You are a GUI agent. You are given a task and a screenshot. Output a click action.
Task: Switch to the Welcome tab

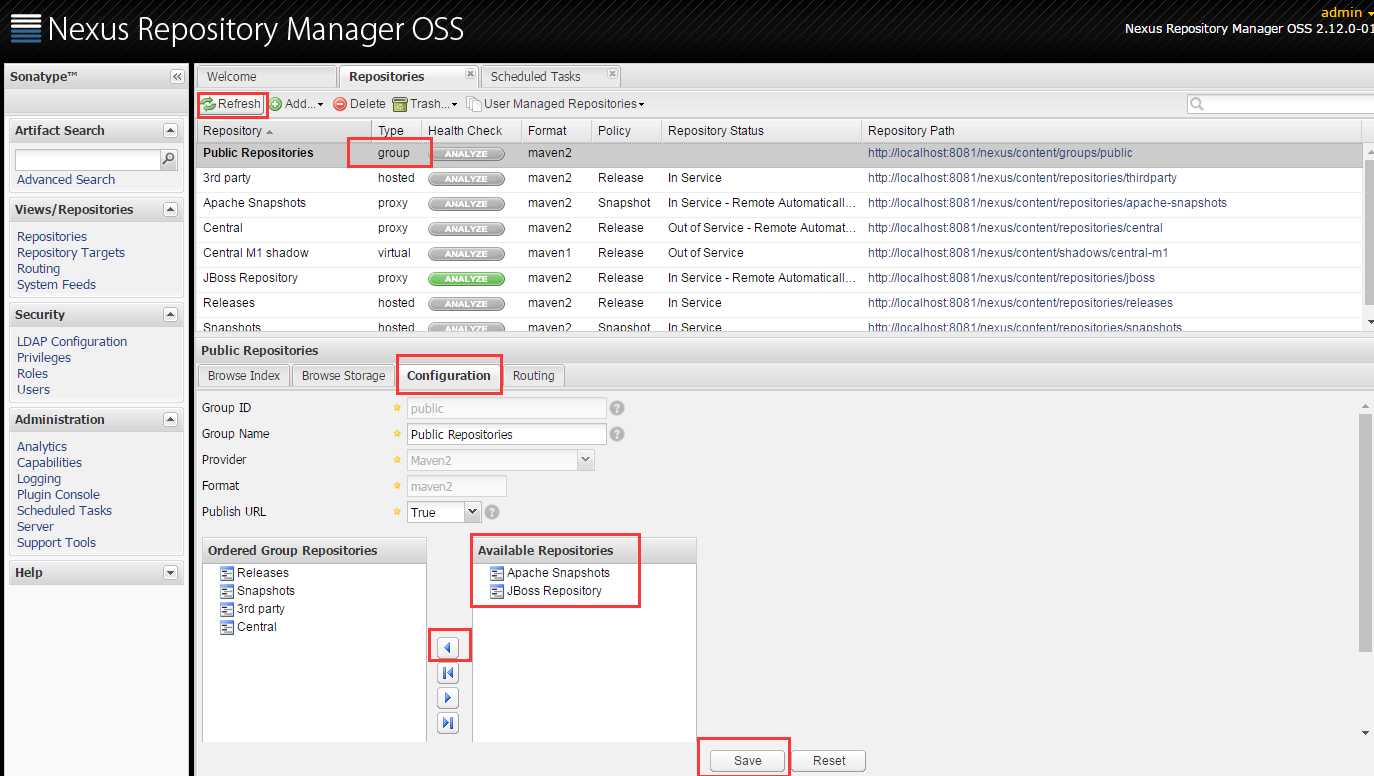(x=266, y=77)
